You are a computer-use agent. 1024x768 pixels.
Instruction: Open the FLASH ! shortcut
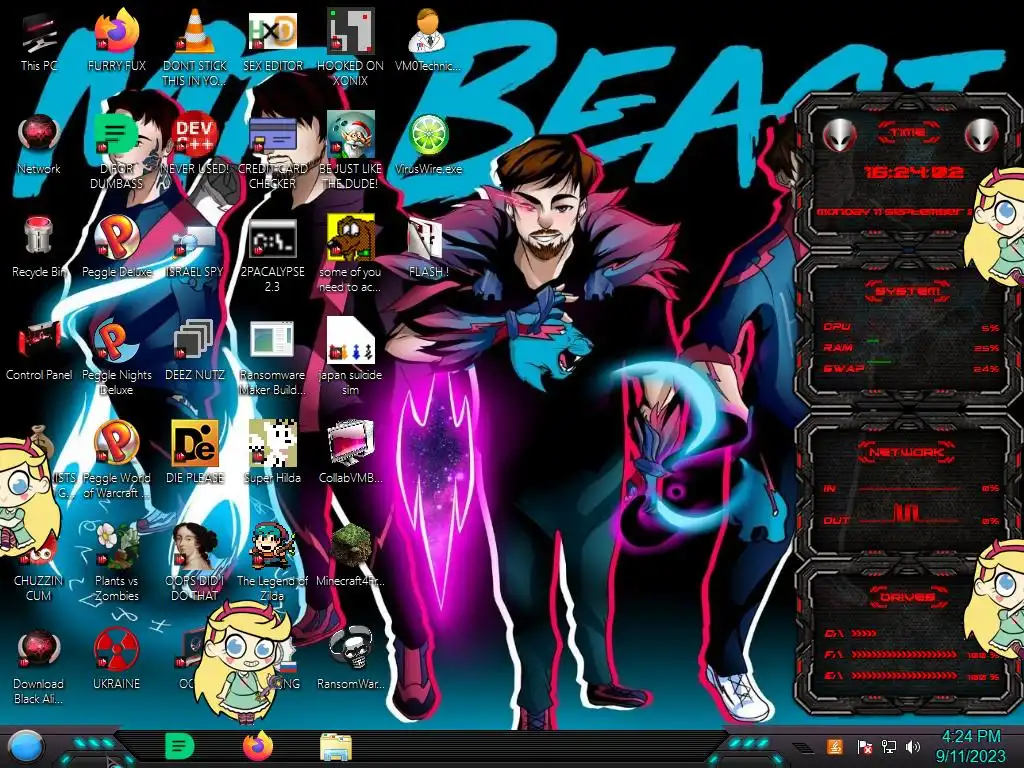[428, 248]
